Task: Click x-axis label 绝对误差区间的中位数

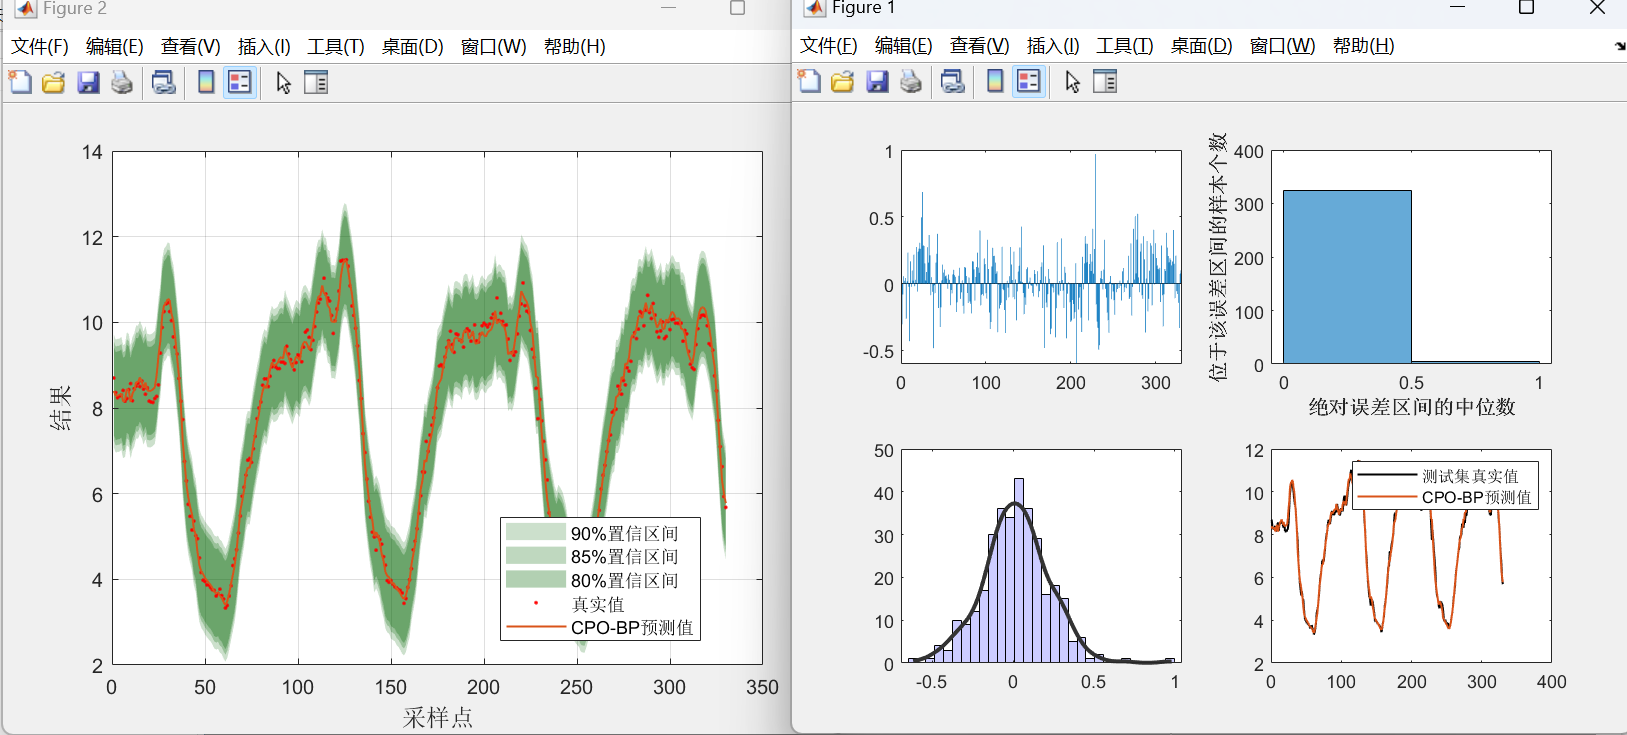Action: pos(1412,407)
